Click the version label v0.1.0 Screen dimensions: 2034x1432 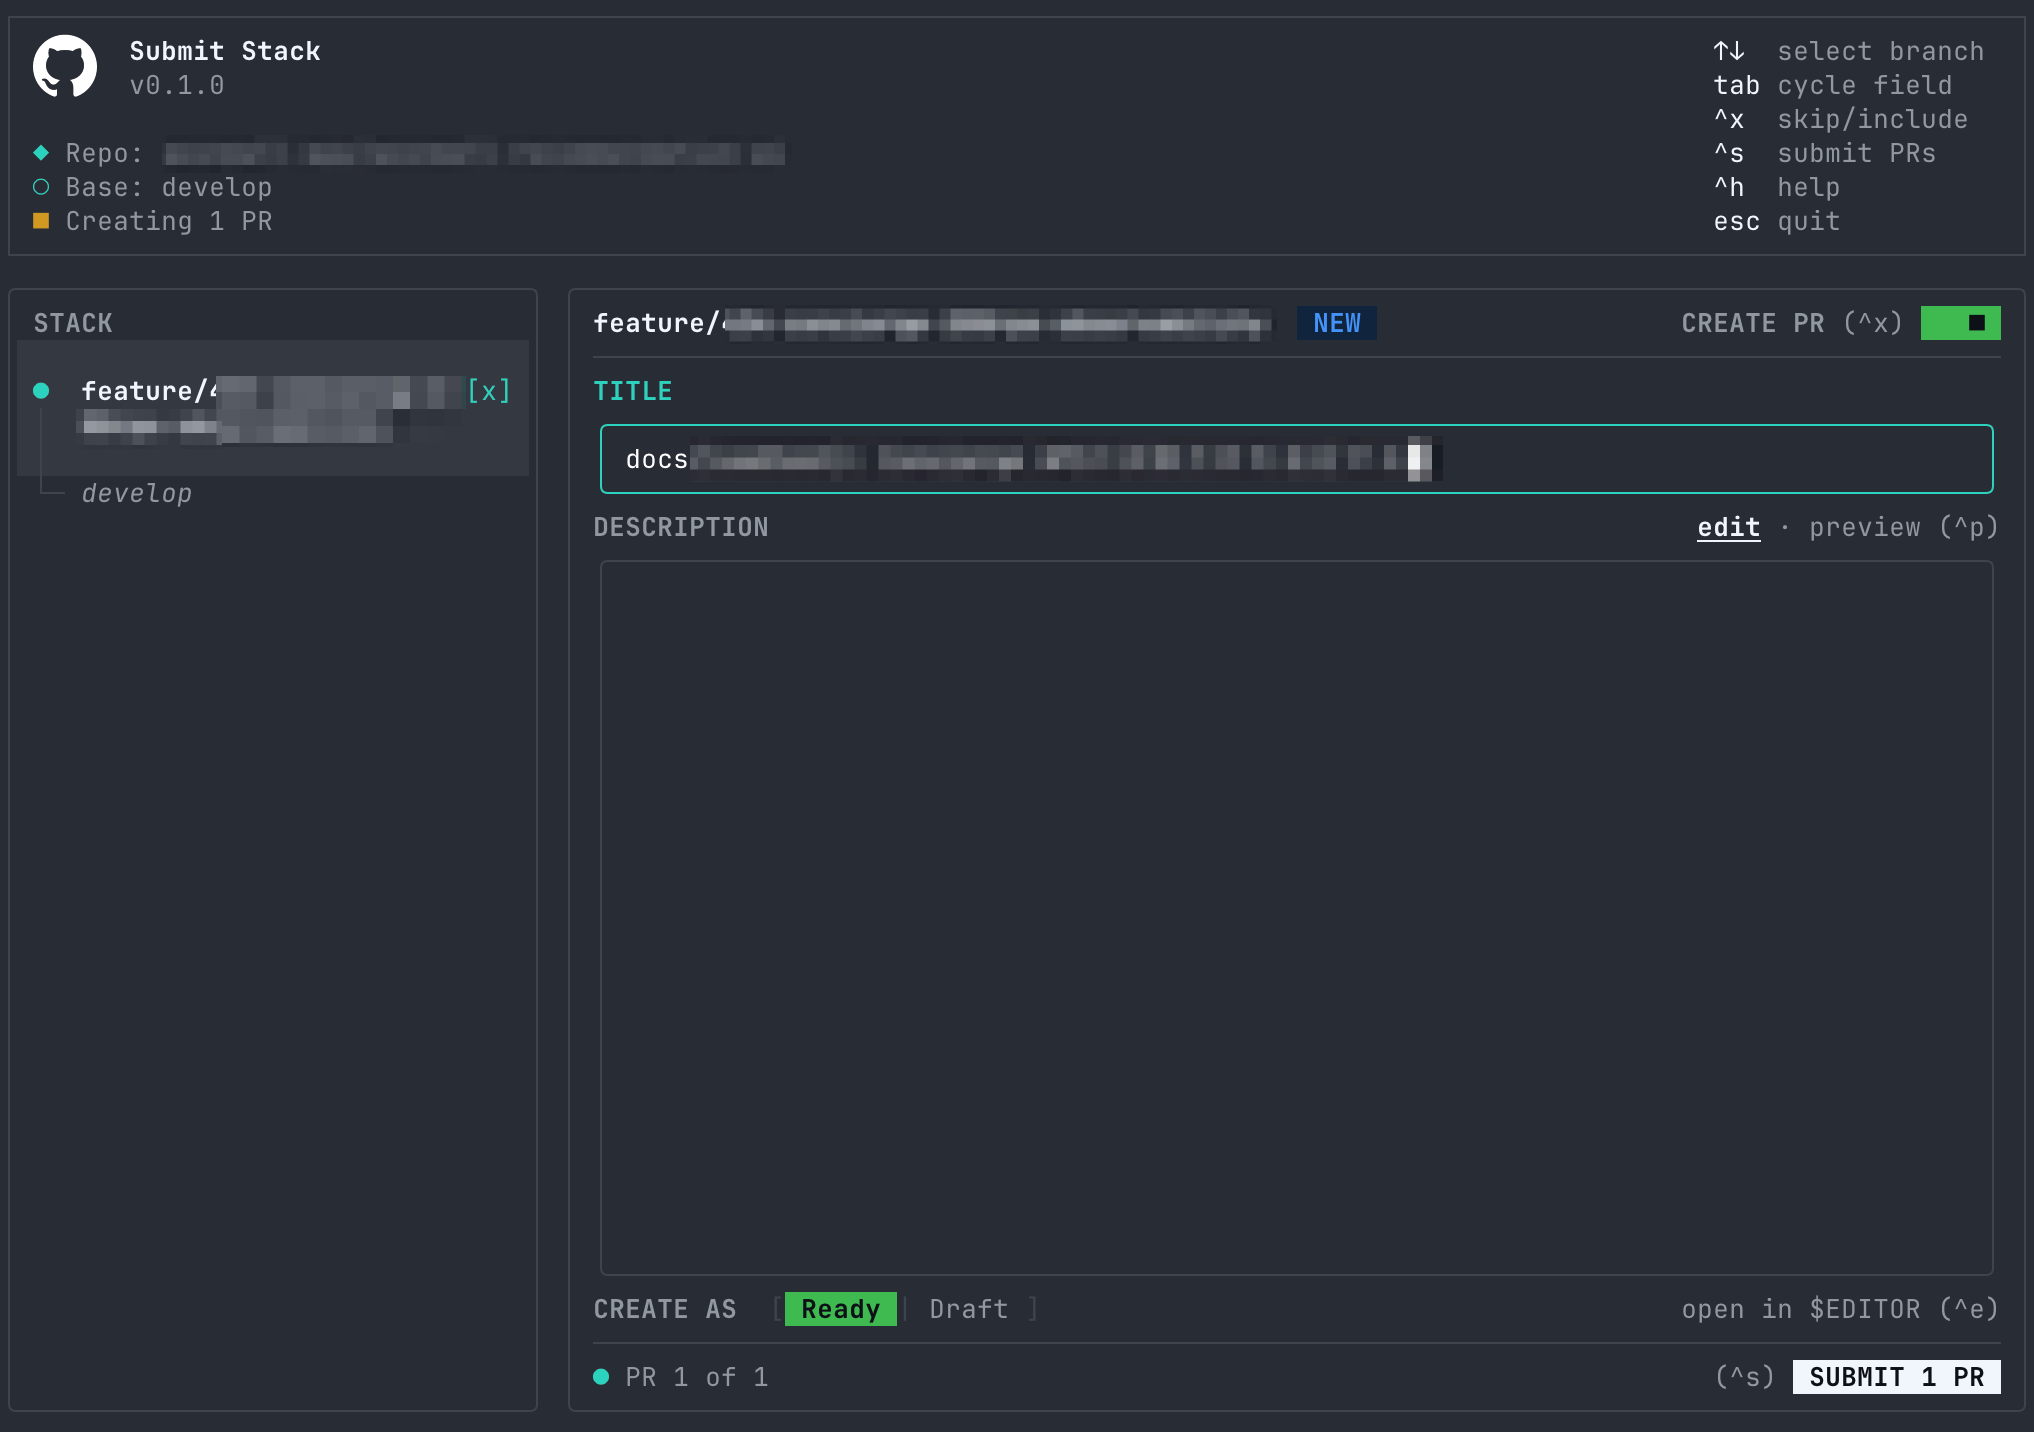coord(177,85)
